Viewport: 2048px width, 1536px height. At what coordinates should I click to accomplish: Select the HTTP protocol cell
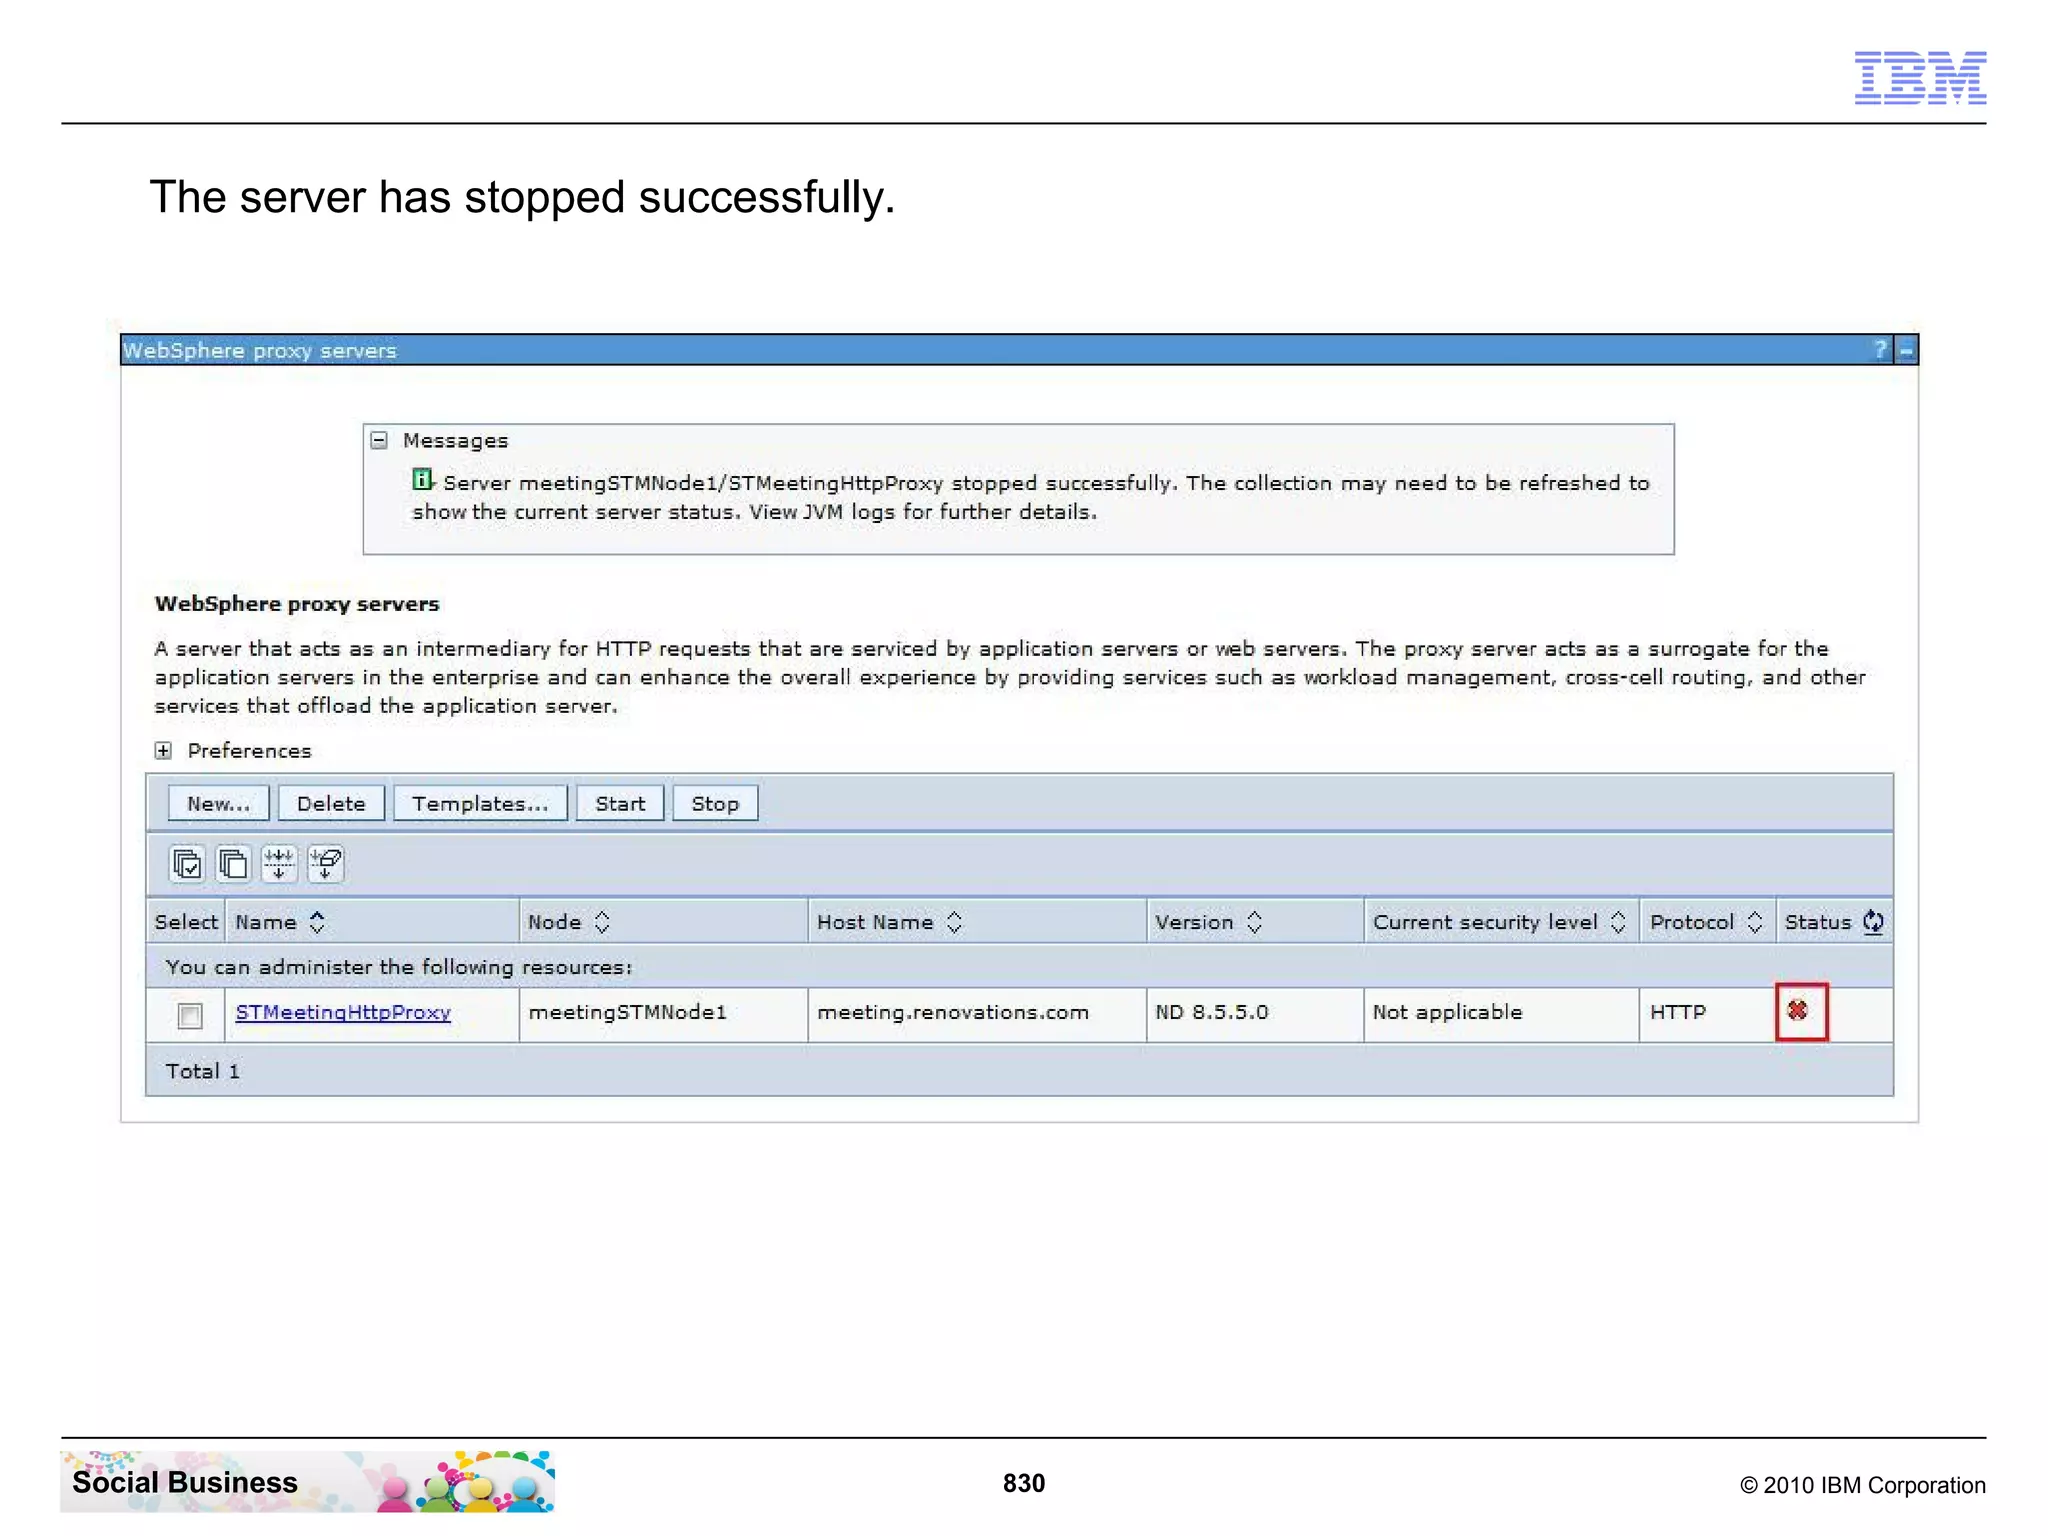[x=1707, y=1015]
